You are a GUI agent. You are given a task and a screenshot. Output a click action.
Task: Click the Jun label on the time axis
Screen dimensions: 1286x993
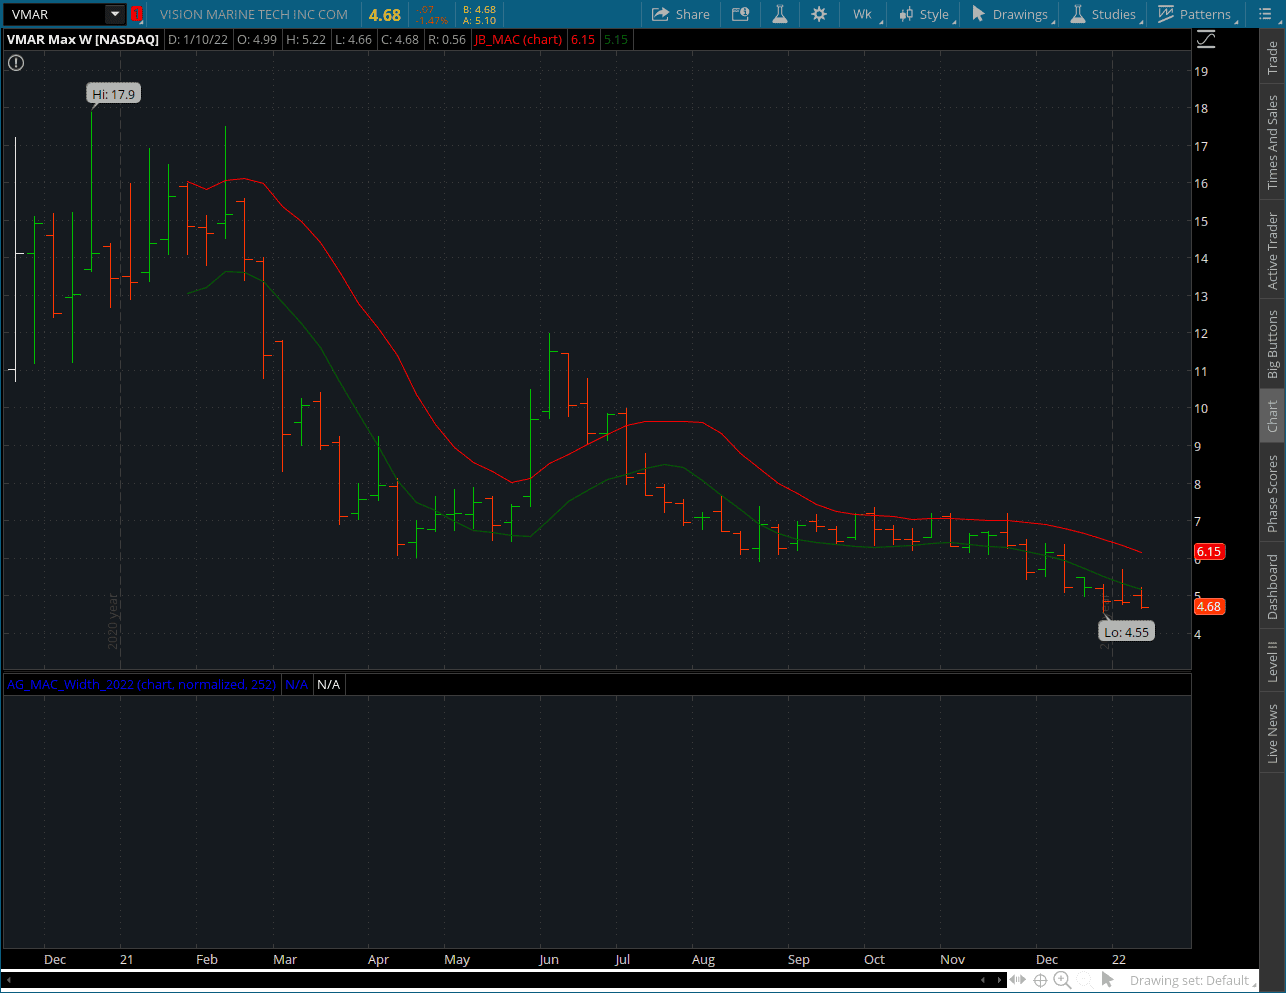549,959
